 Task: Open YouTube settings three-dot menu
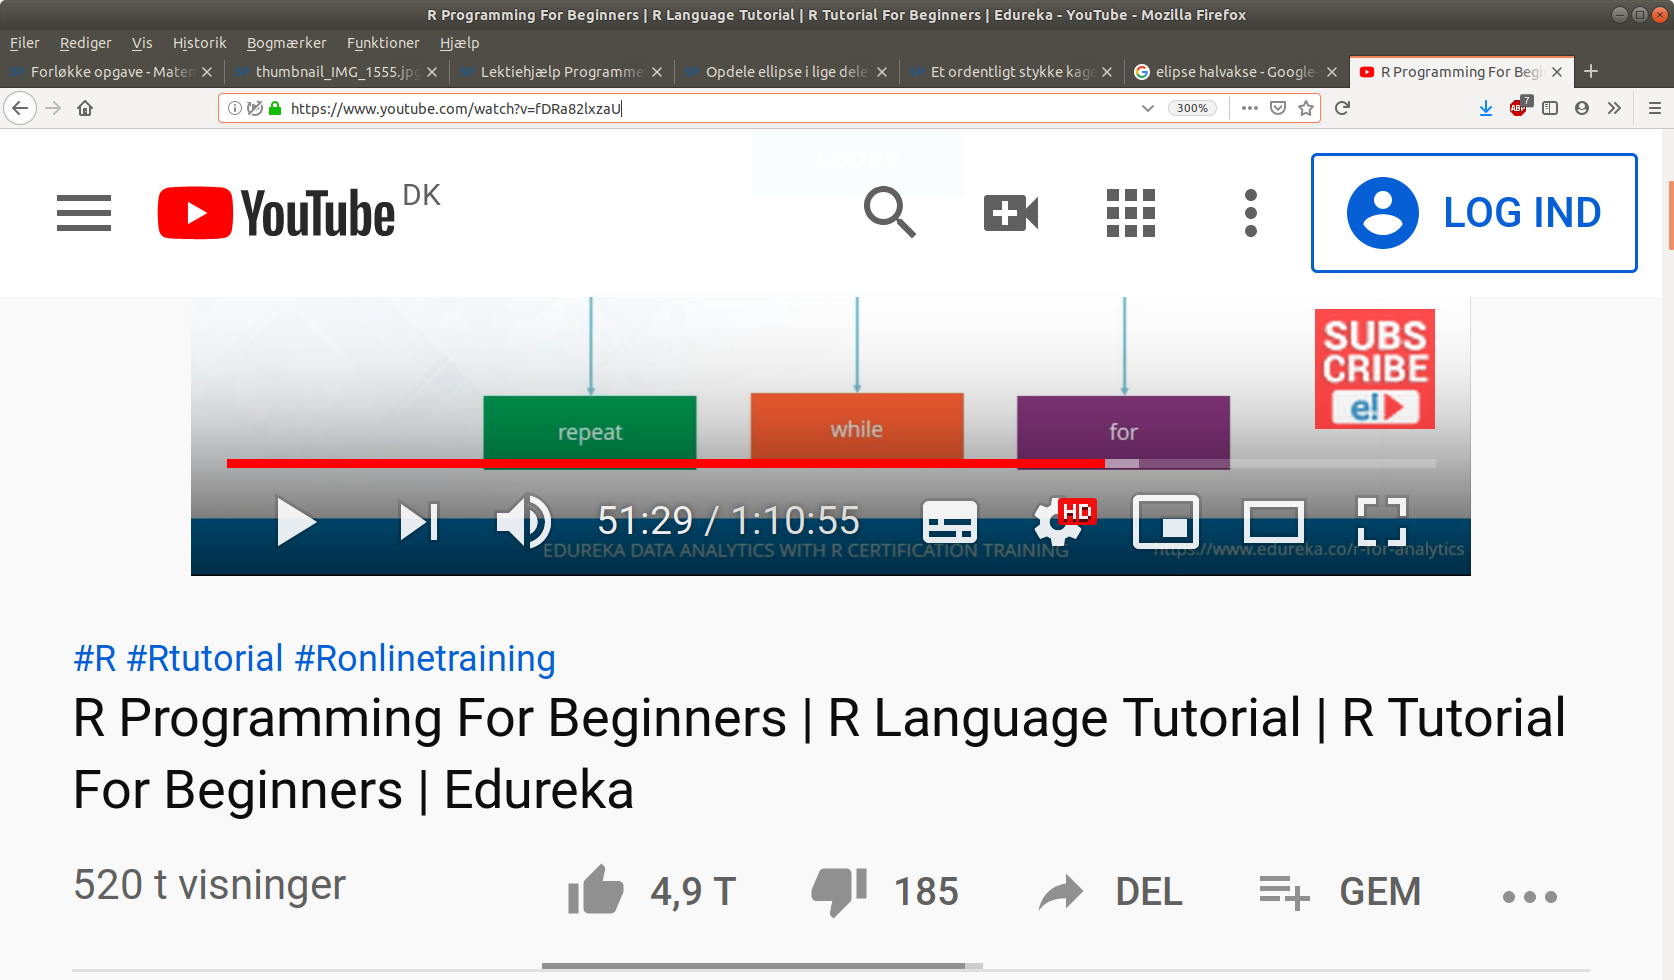coord(1251,213)
